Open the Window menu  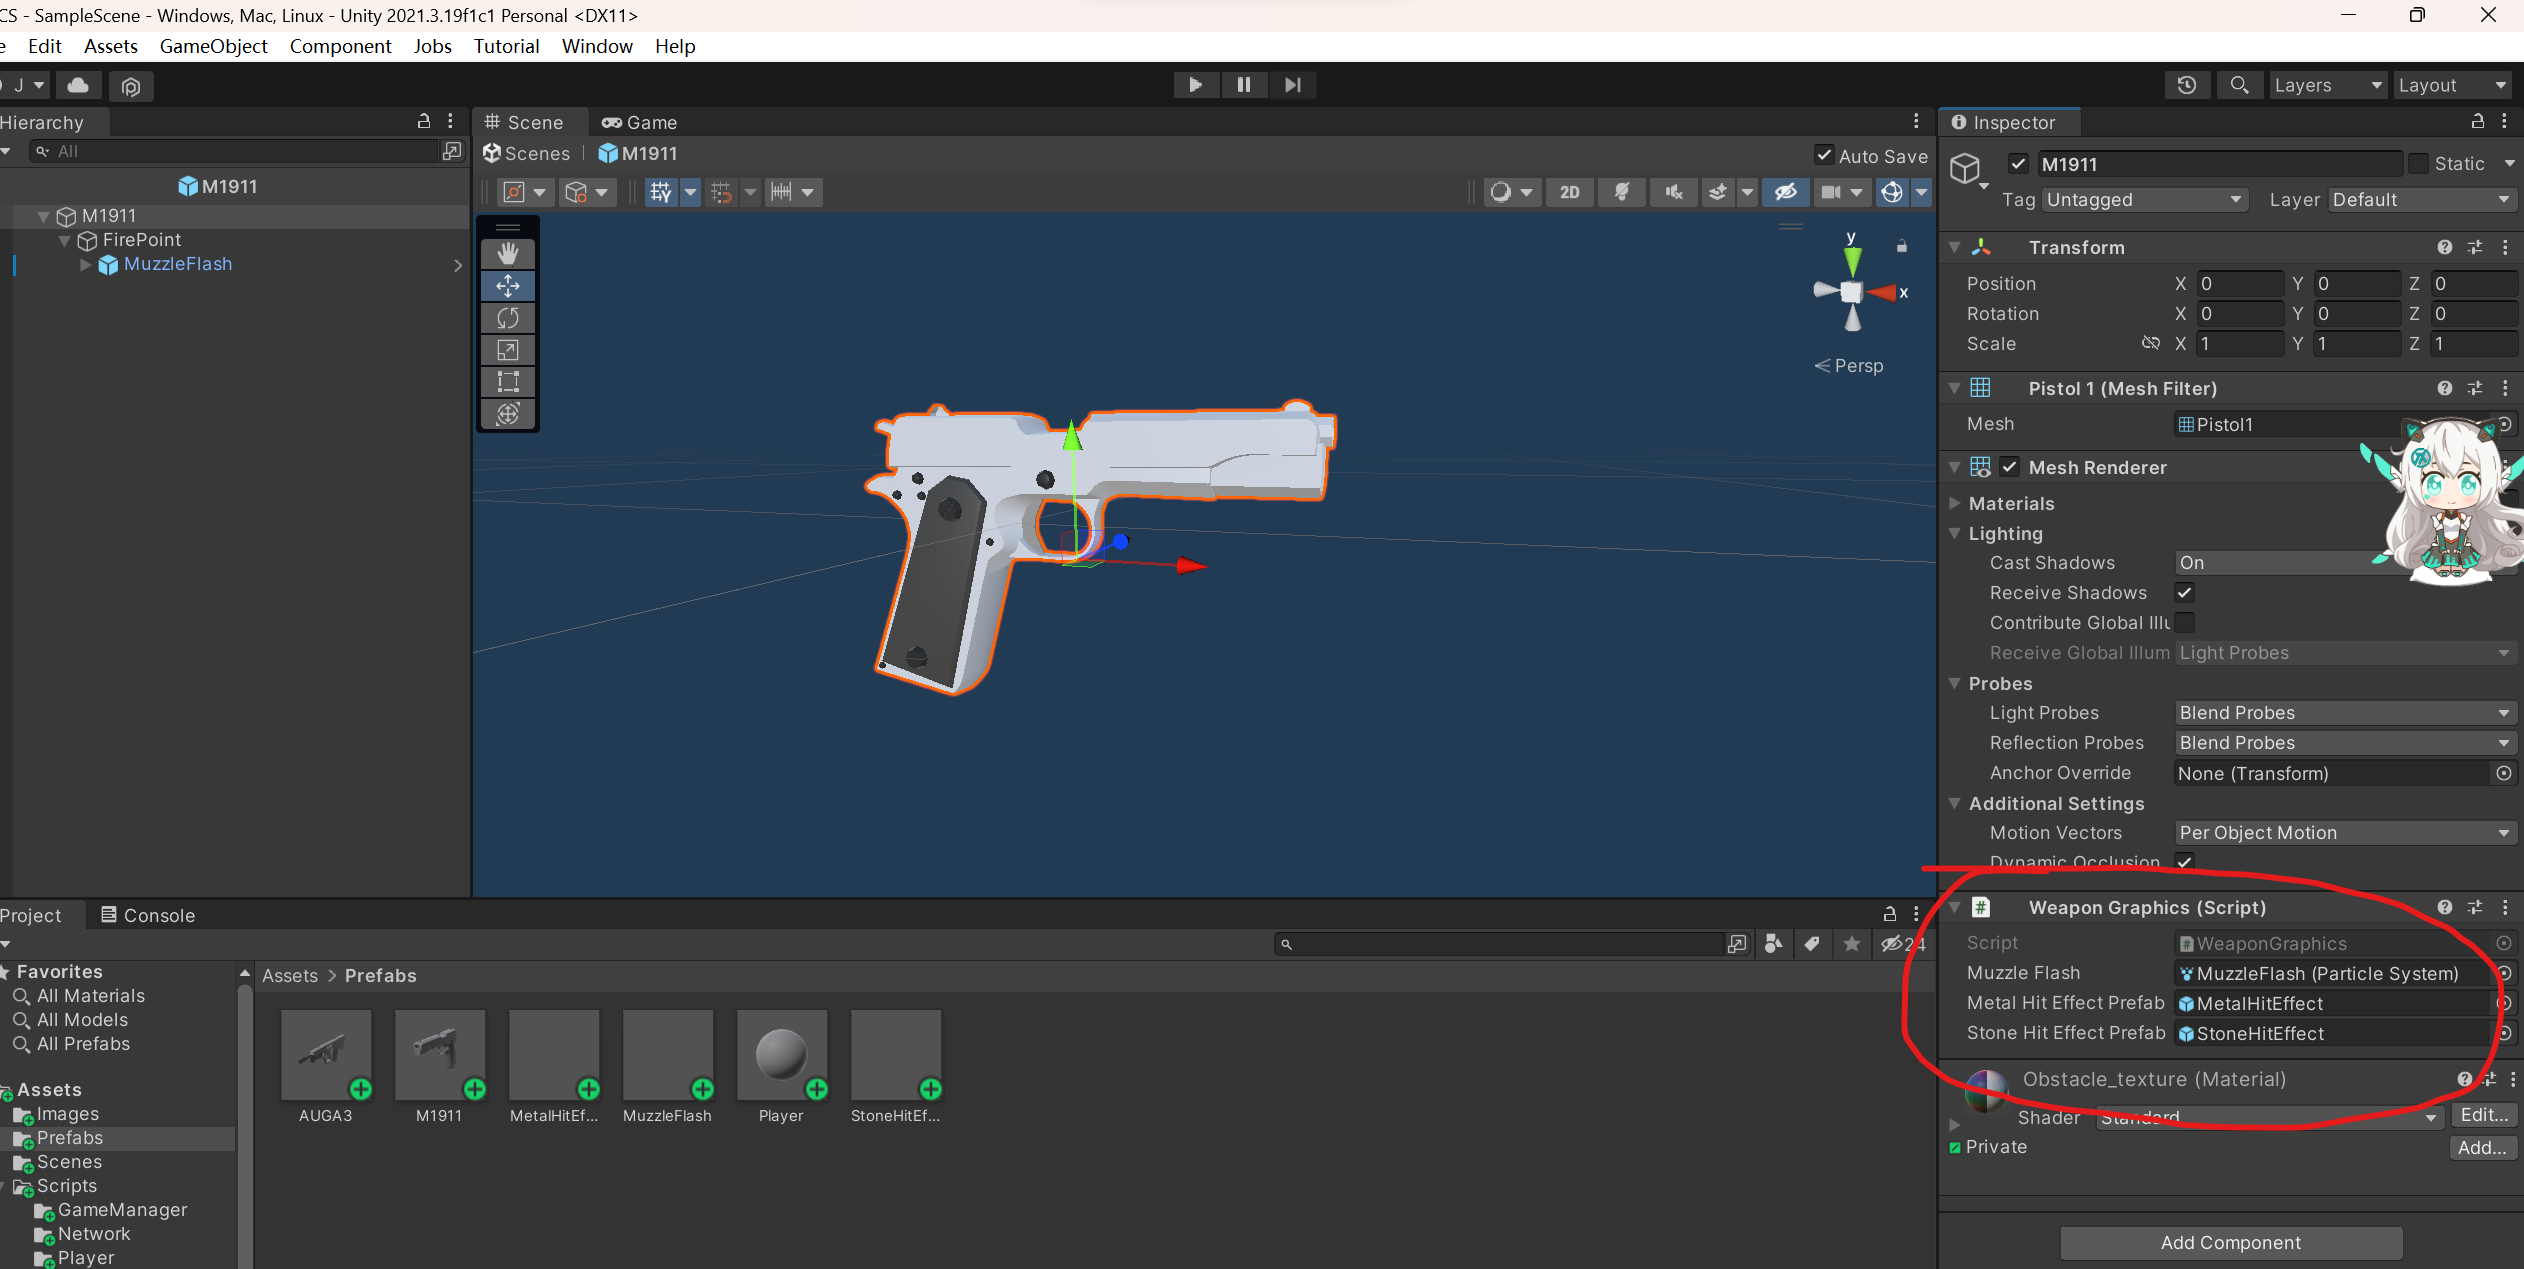pos(597,46)
